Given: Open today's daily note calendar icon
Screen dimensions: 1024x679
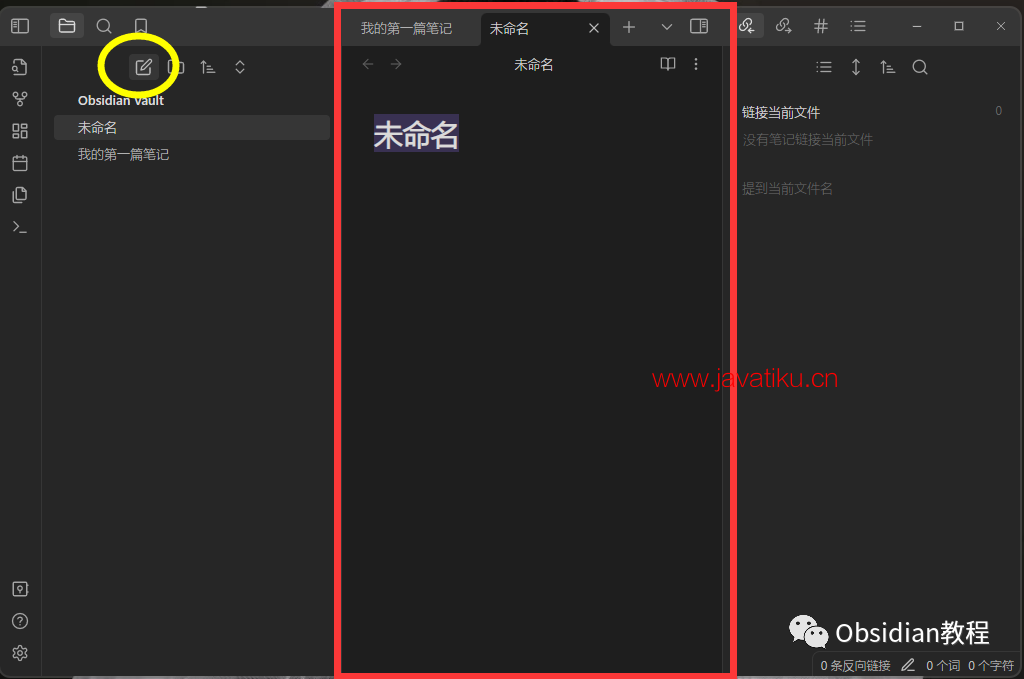Looking at the screenshot, I should [20, 163].
